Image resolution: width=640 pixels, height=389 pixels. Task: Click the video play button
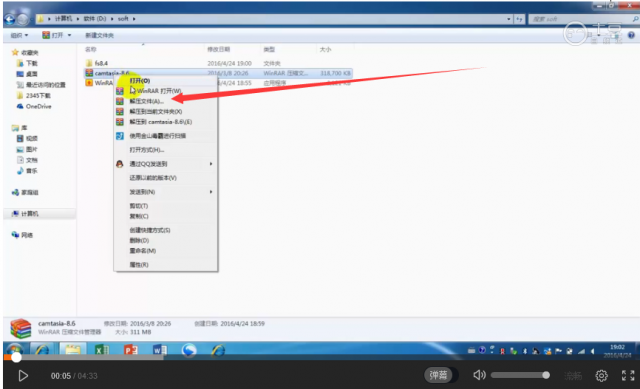tap(23, 376)
